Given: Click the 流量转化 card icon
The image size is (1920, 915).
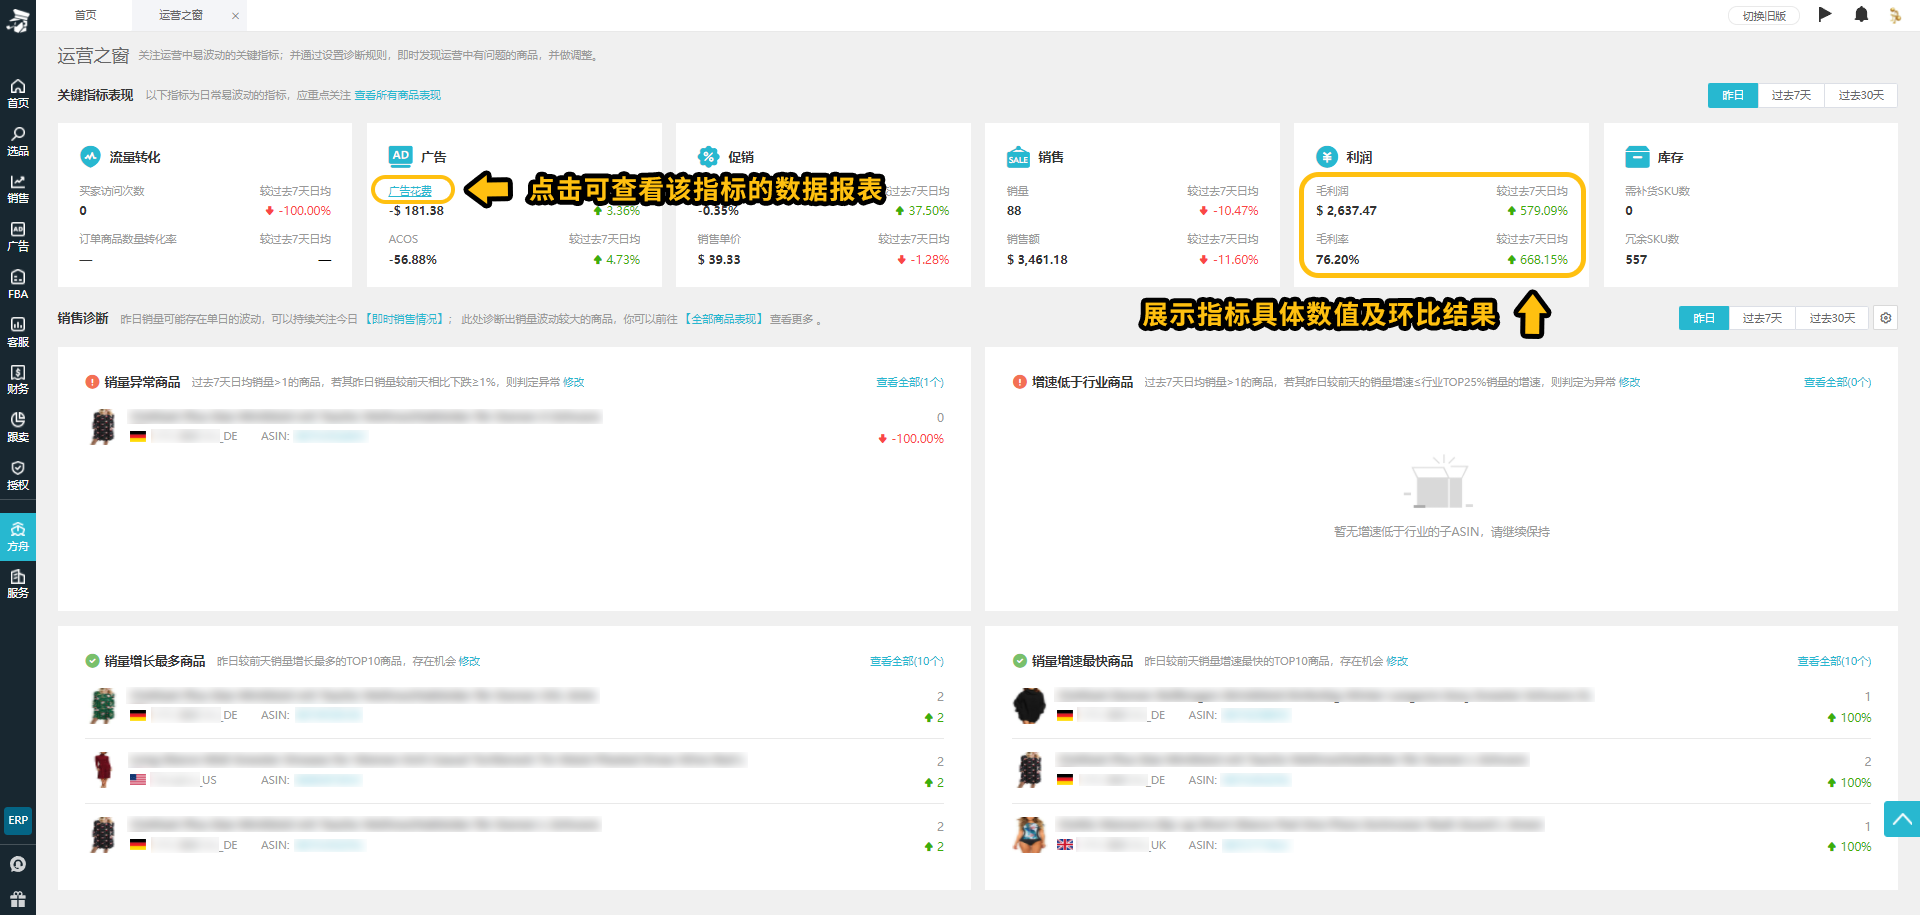Looking at the screenshot, I should pos(90,156).
